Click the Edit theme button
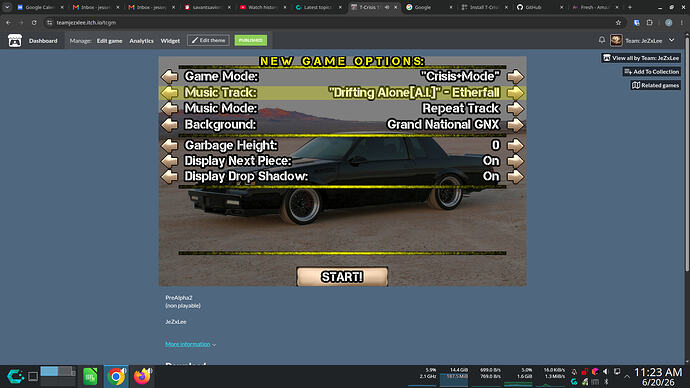690x388 pixels. tap(208, 40)
